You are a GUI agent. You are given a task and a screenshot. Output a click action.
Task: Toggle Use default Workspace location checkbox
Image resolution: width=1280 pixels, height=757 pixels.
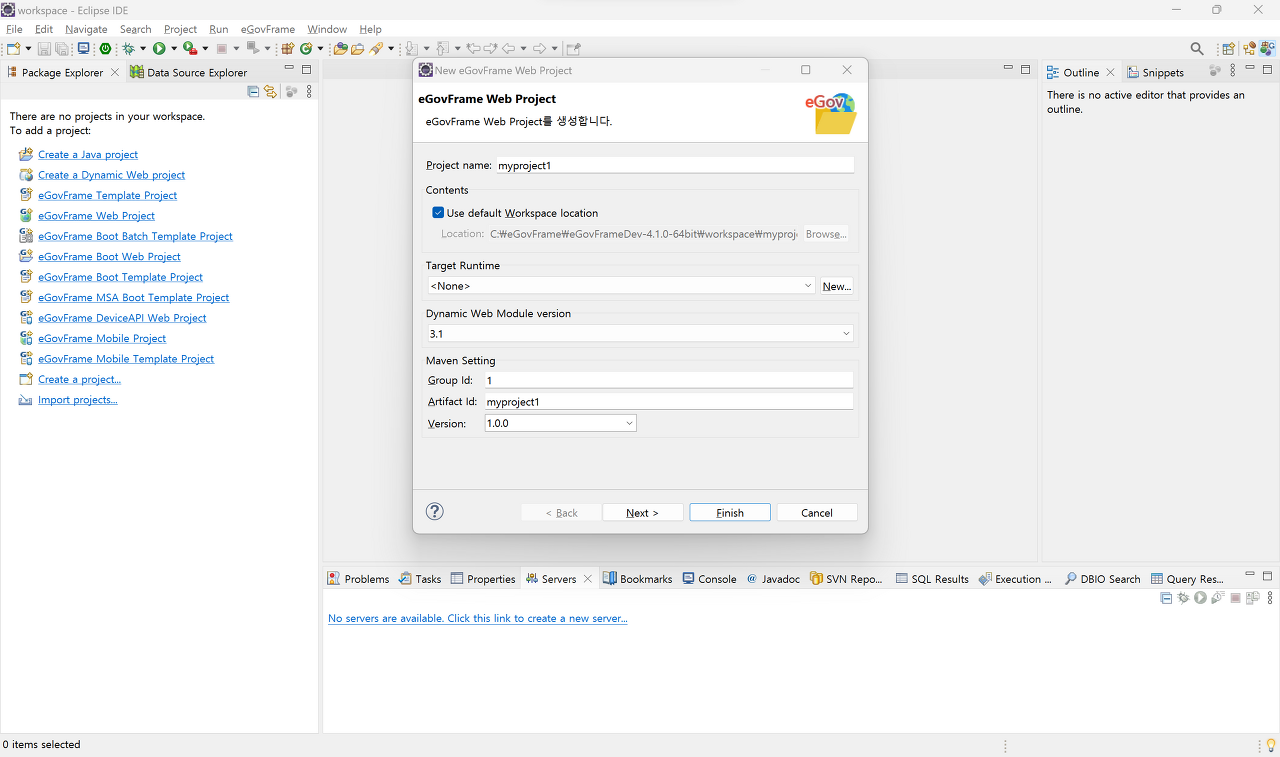(438, 213)
